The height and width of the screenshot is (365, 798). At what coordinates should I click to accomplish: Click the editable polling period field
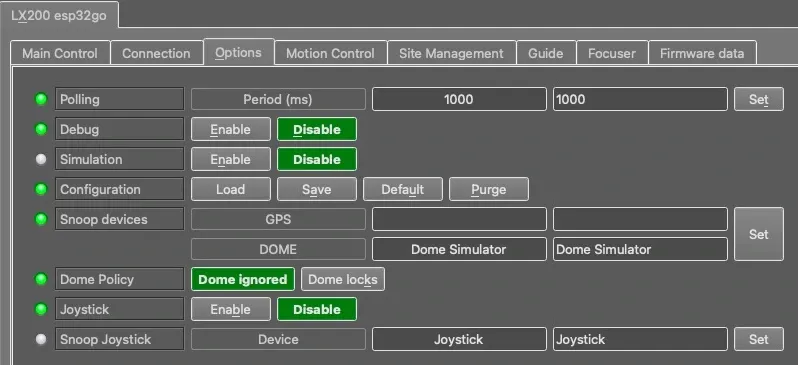[640, 99]
